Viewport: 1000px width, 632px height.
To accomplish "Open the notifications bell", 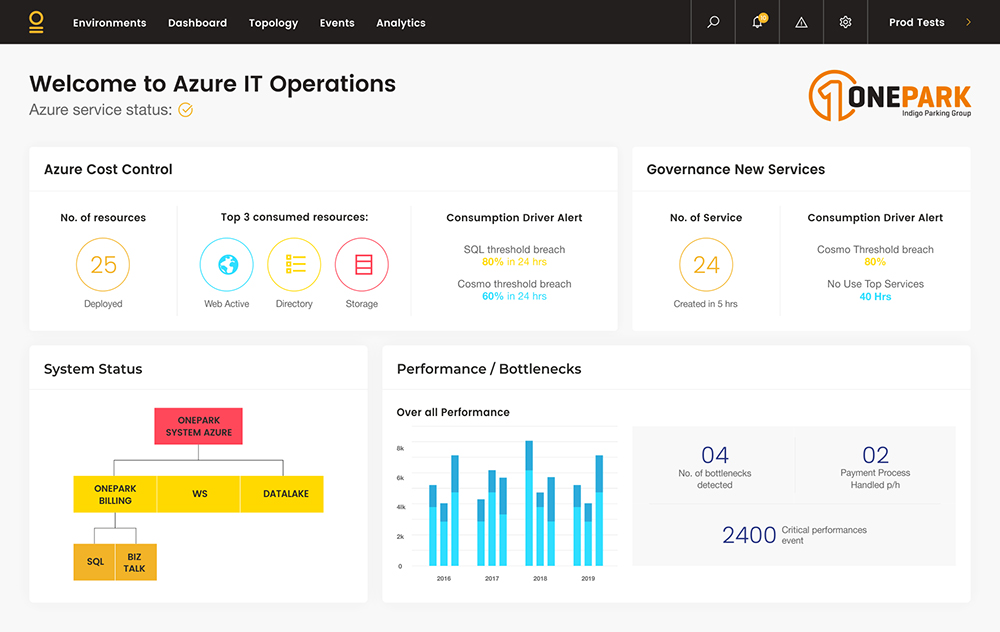I will (x=757, y=22).
